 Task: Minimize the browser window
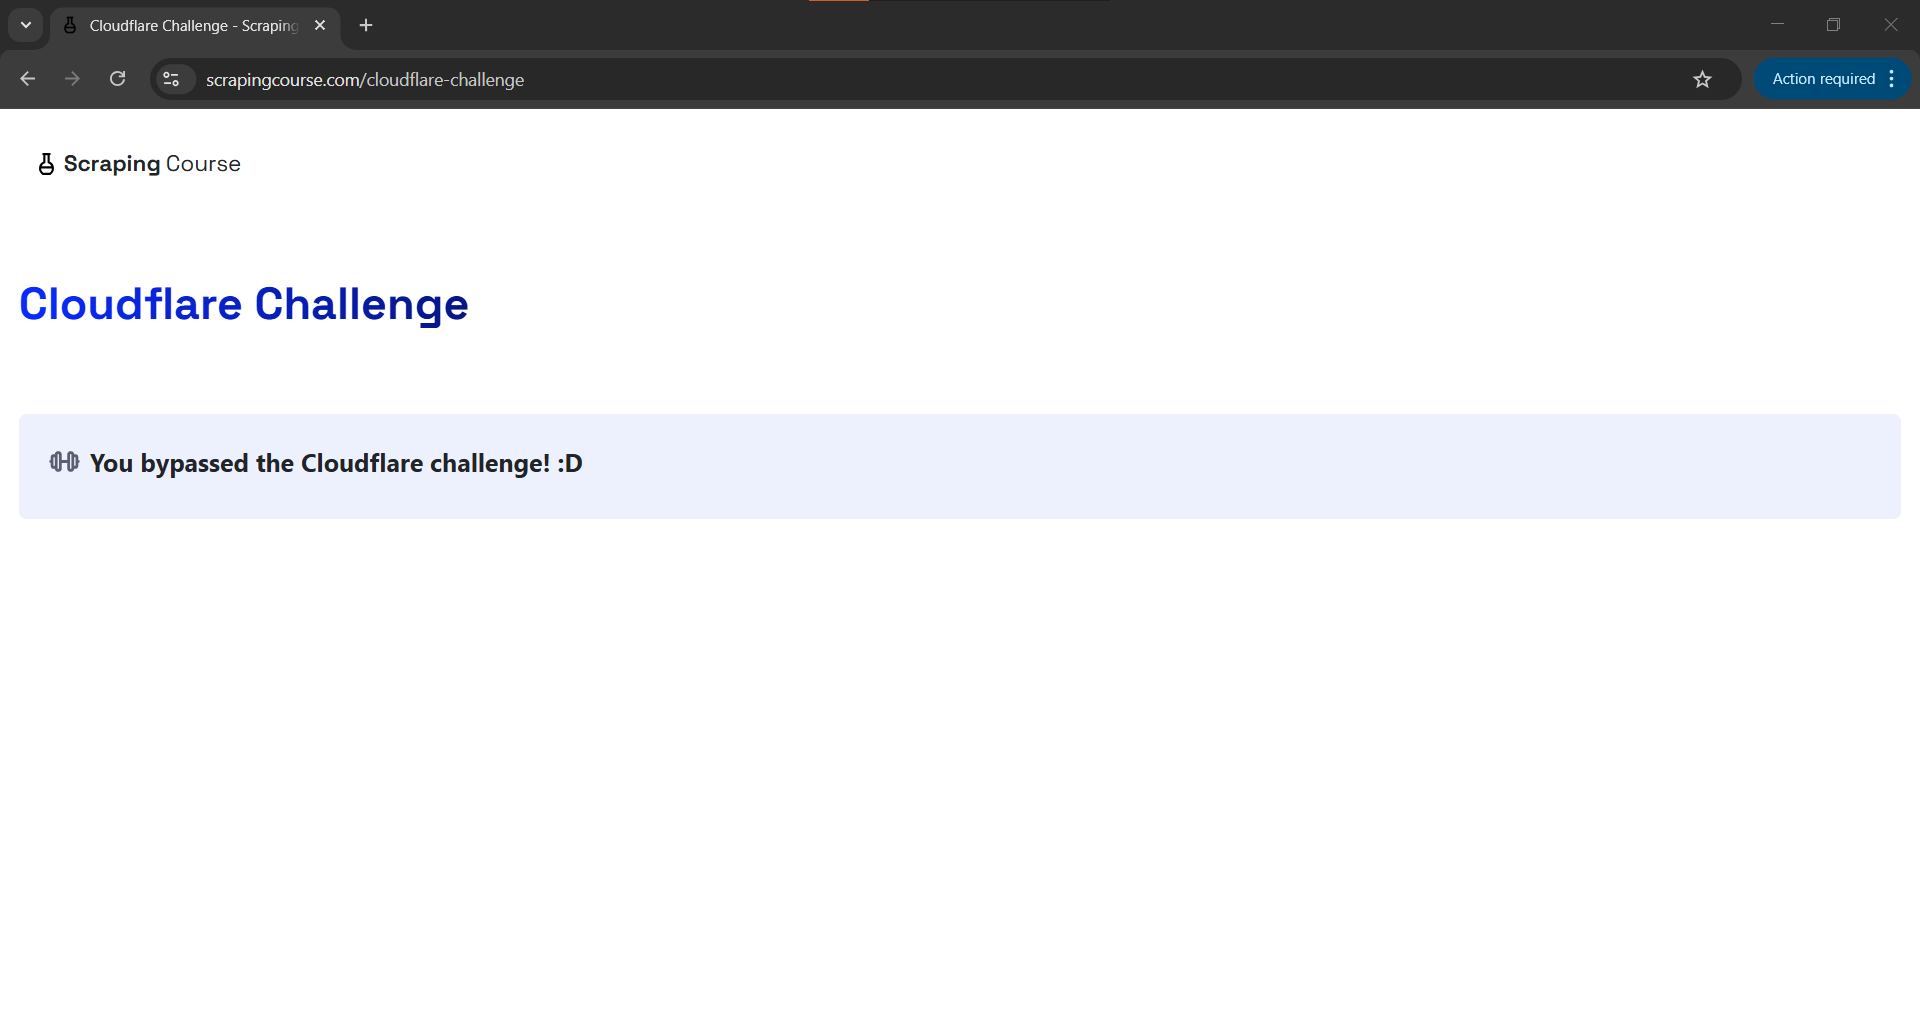pos(1777,25)
